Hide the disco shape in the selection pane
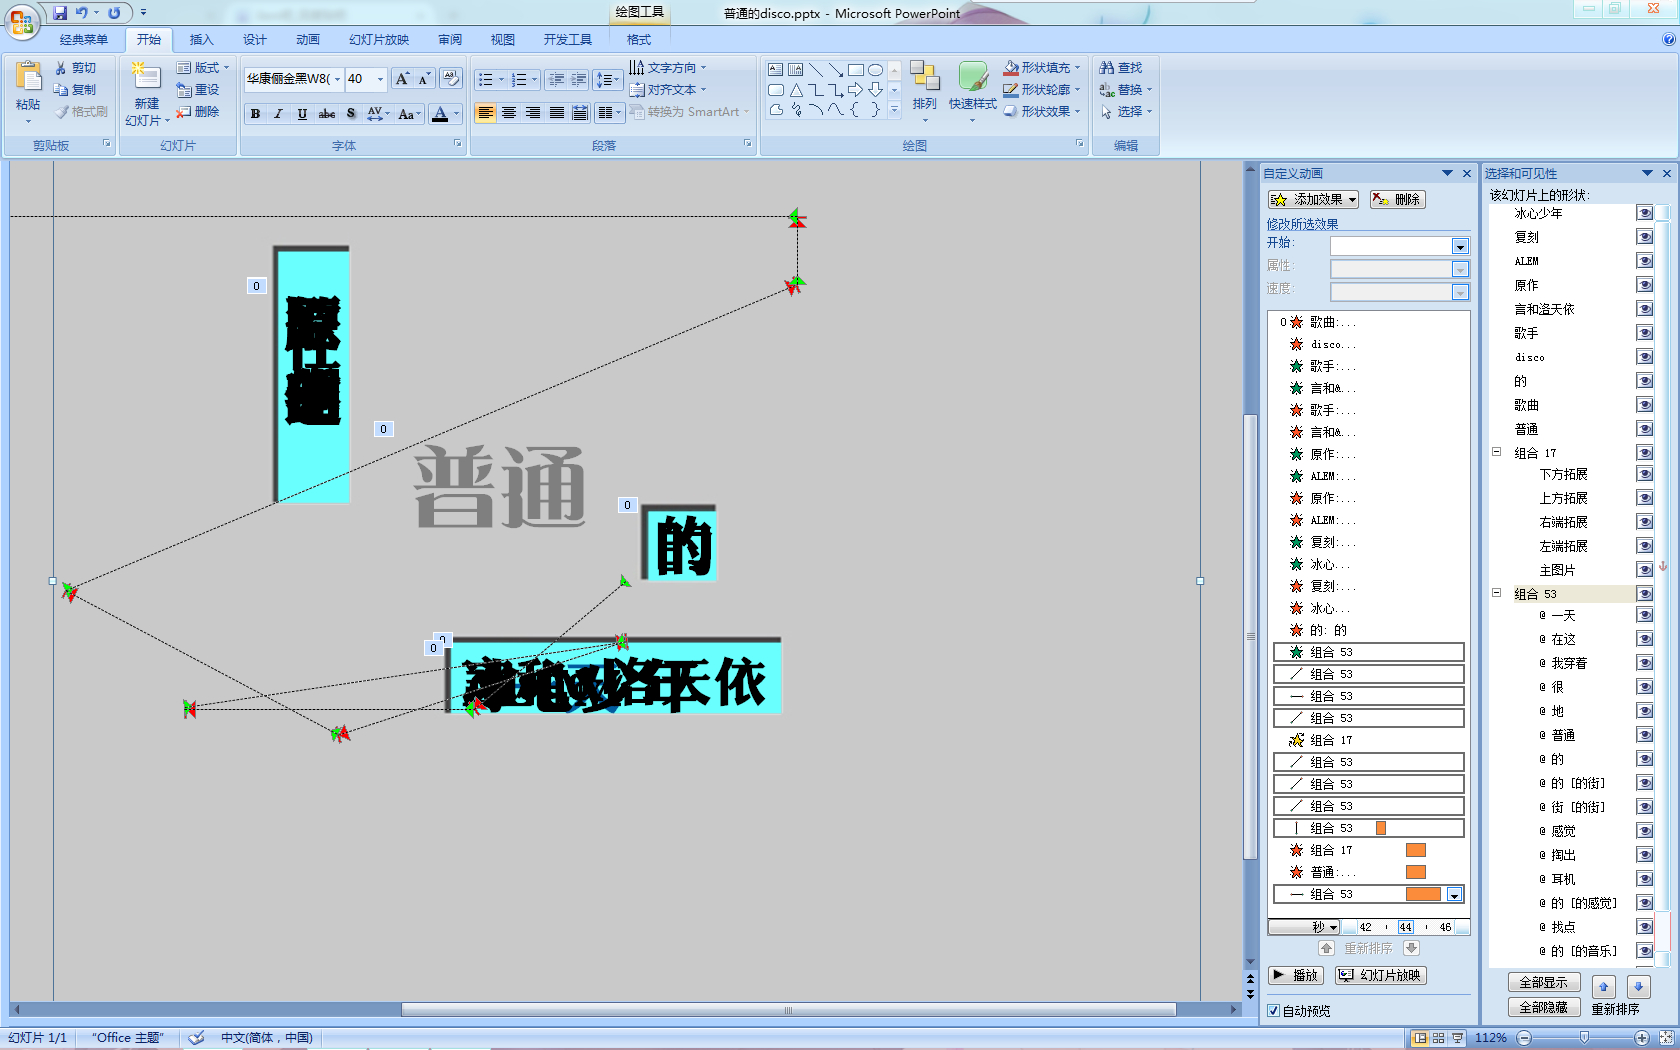Image resolution: width=1680 pixels, height=1050 pixels. pyautogui.click(x=1645, y=357)
